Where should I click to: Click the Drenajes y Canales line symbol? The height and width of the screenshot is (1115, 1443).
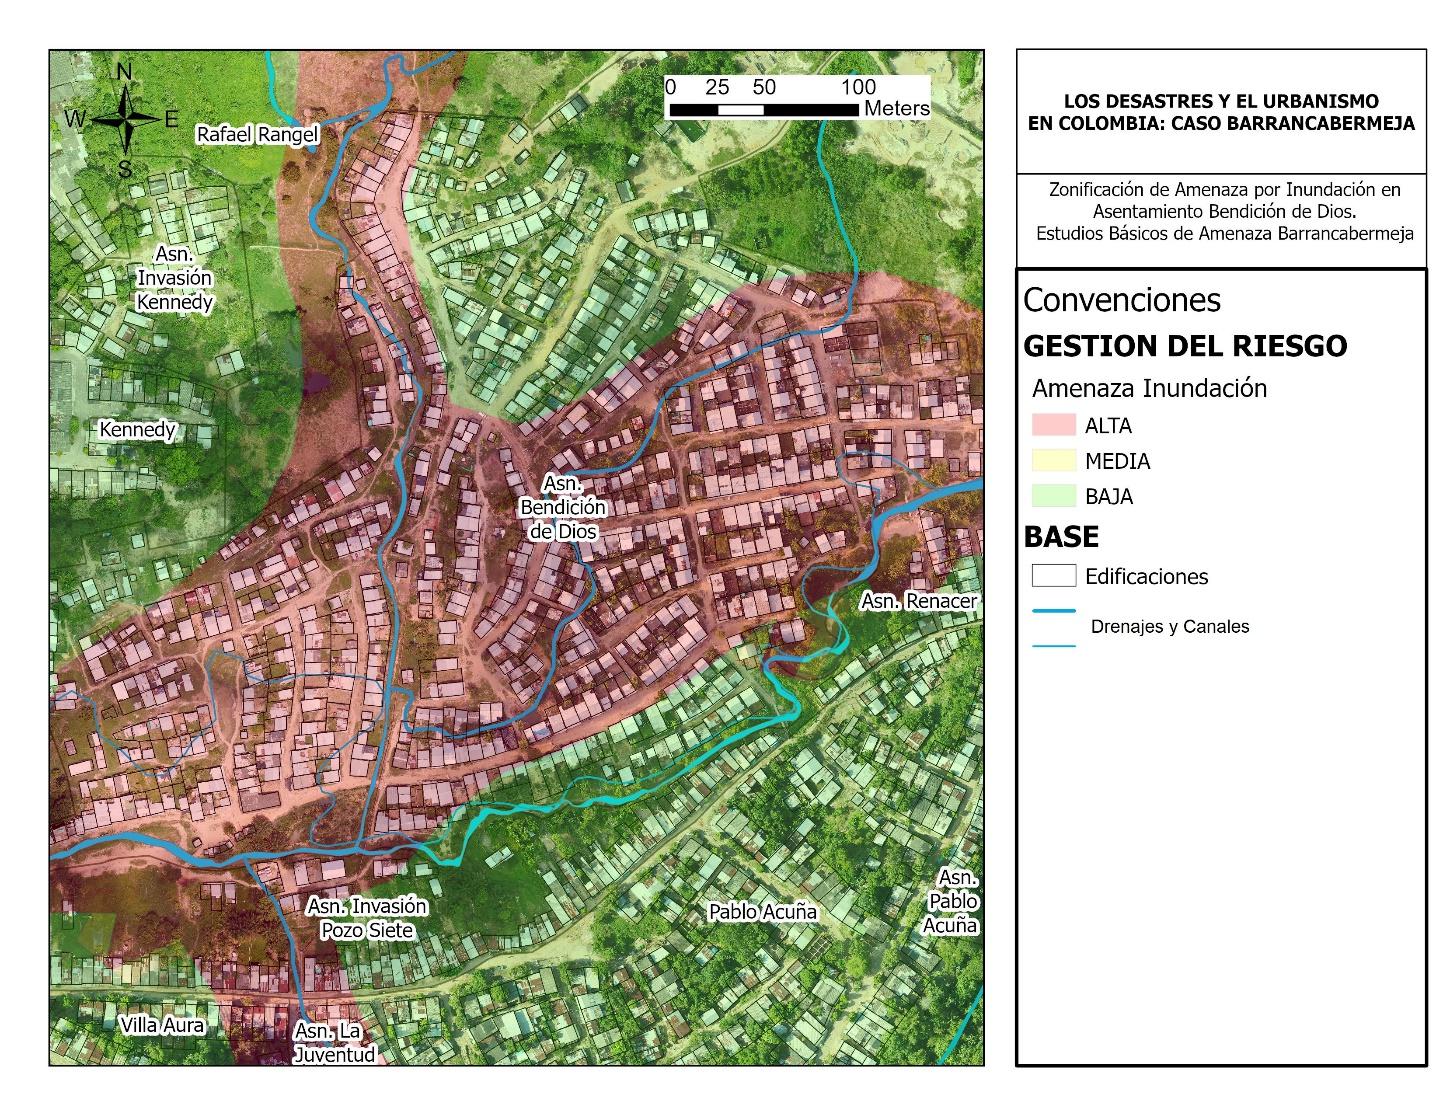pos(1054,628)
